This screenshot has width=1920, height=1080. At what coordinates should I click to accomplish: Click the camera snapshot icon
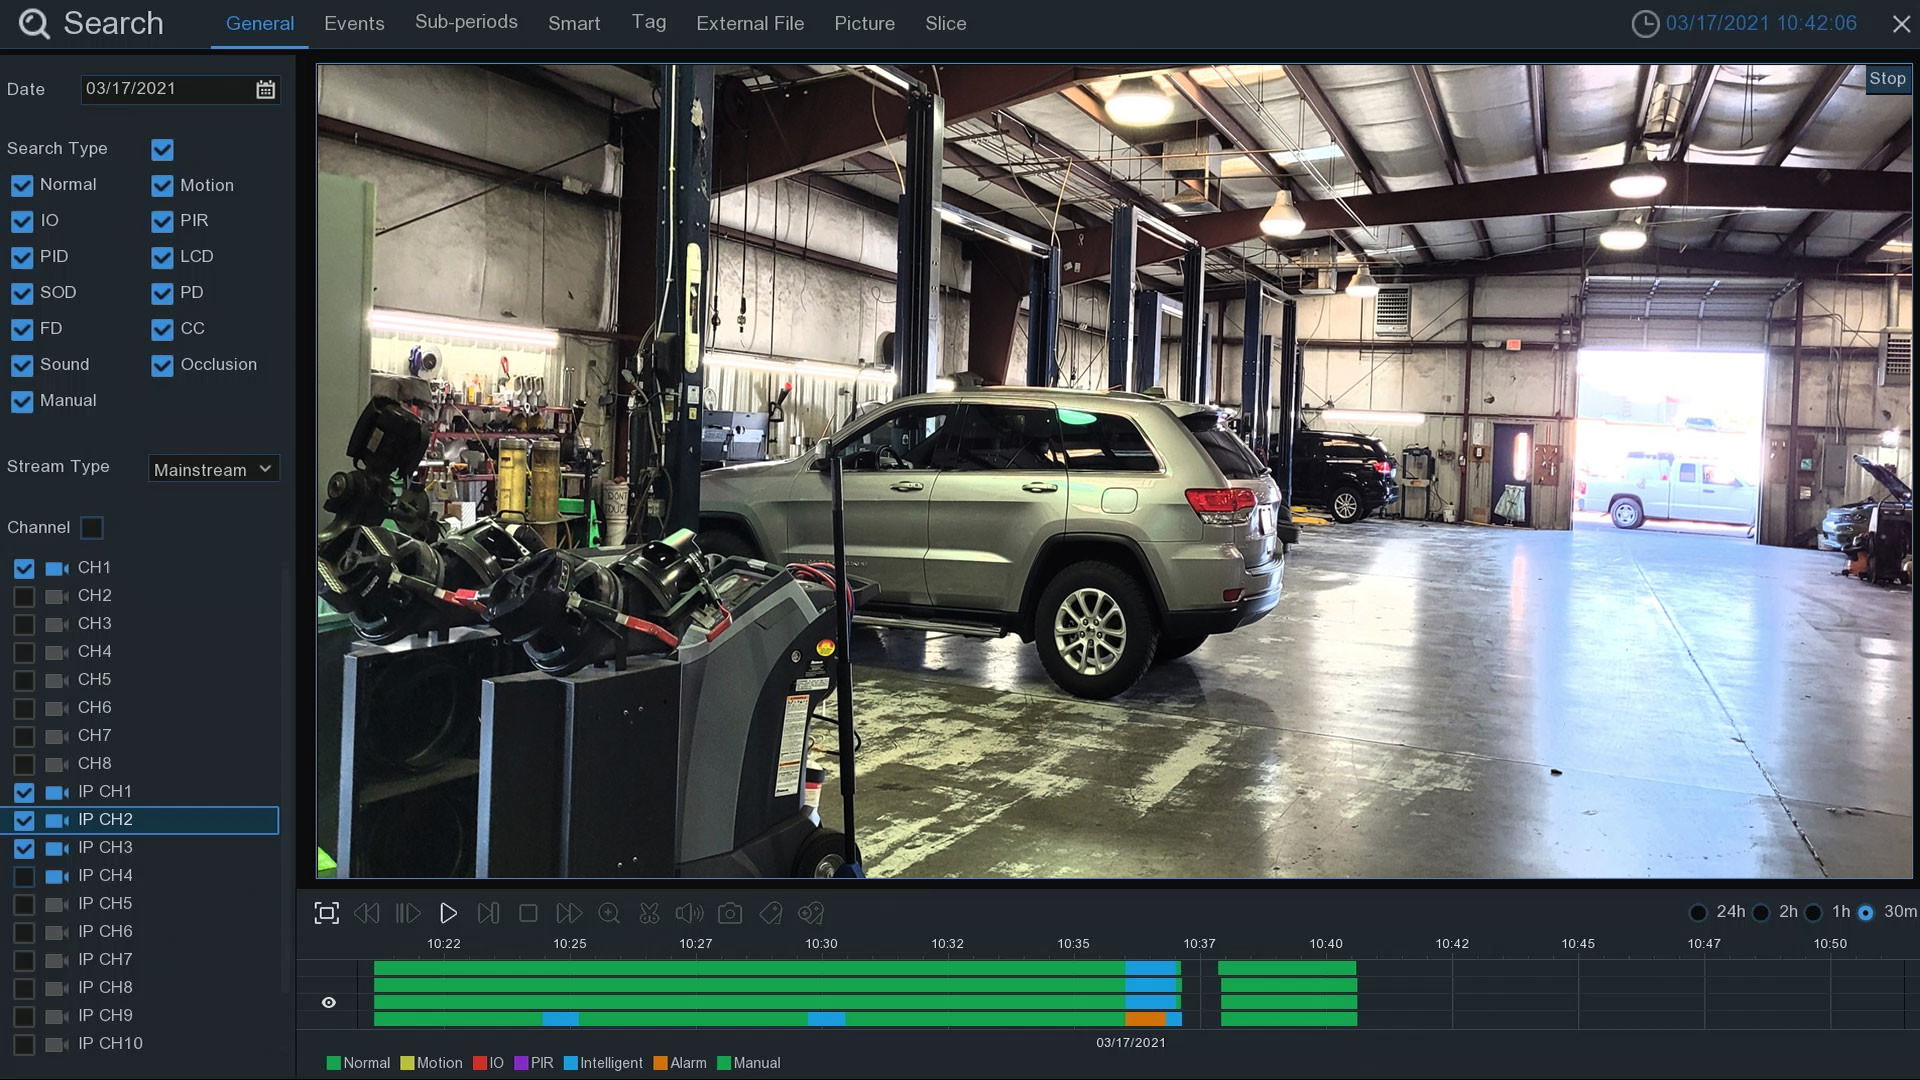pyautogui.click(x=730, y=913)
